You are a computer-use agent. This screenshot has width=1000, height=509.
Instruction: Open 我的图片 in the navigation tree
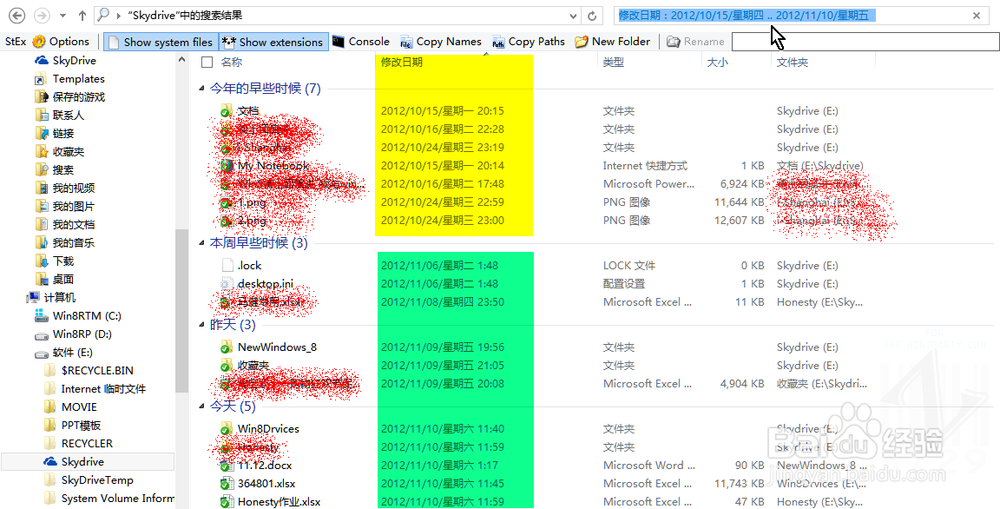click(64, 207)
